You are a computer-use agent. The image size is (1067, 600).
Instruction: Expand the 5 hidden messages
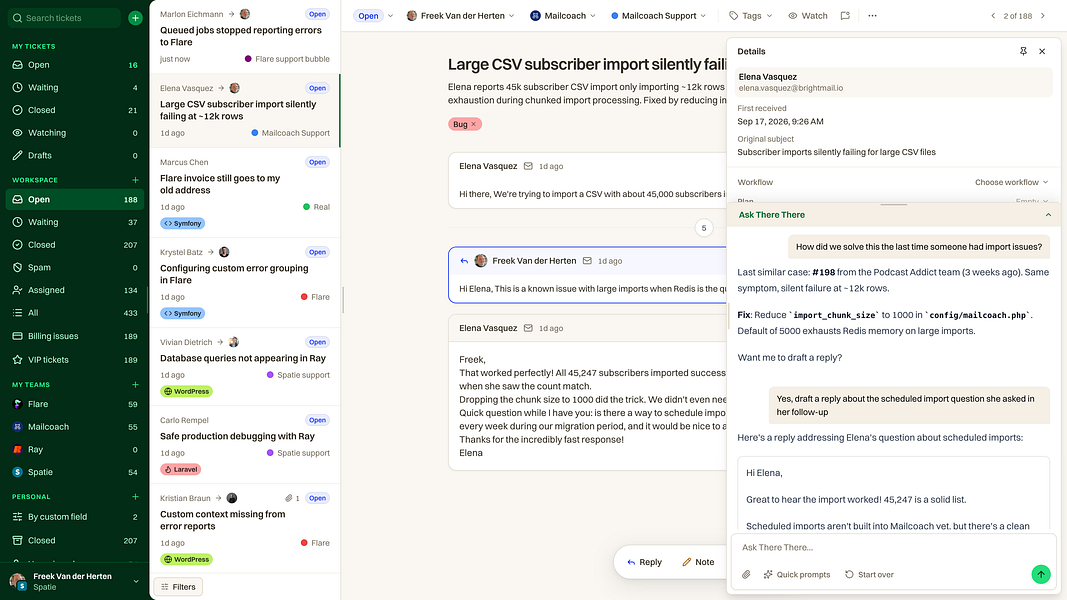click(704, 228)
